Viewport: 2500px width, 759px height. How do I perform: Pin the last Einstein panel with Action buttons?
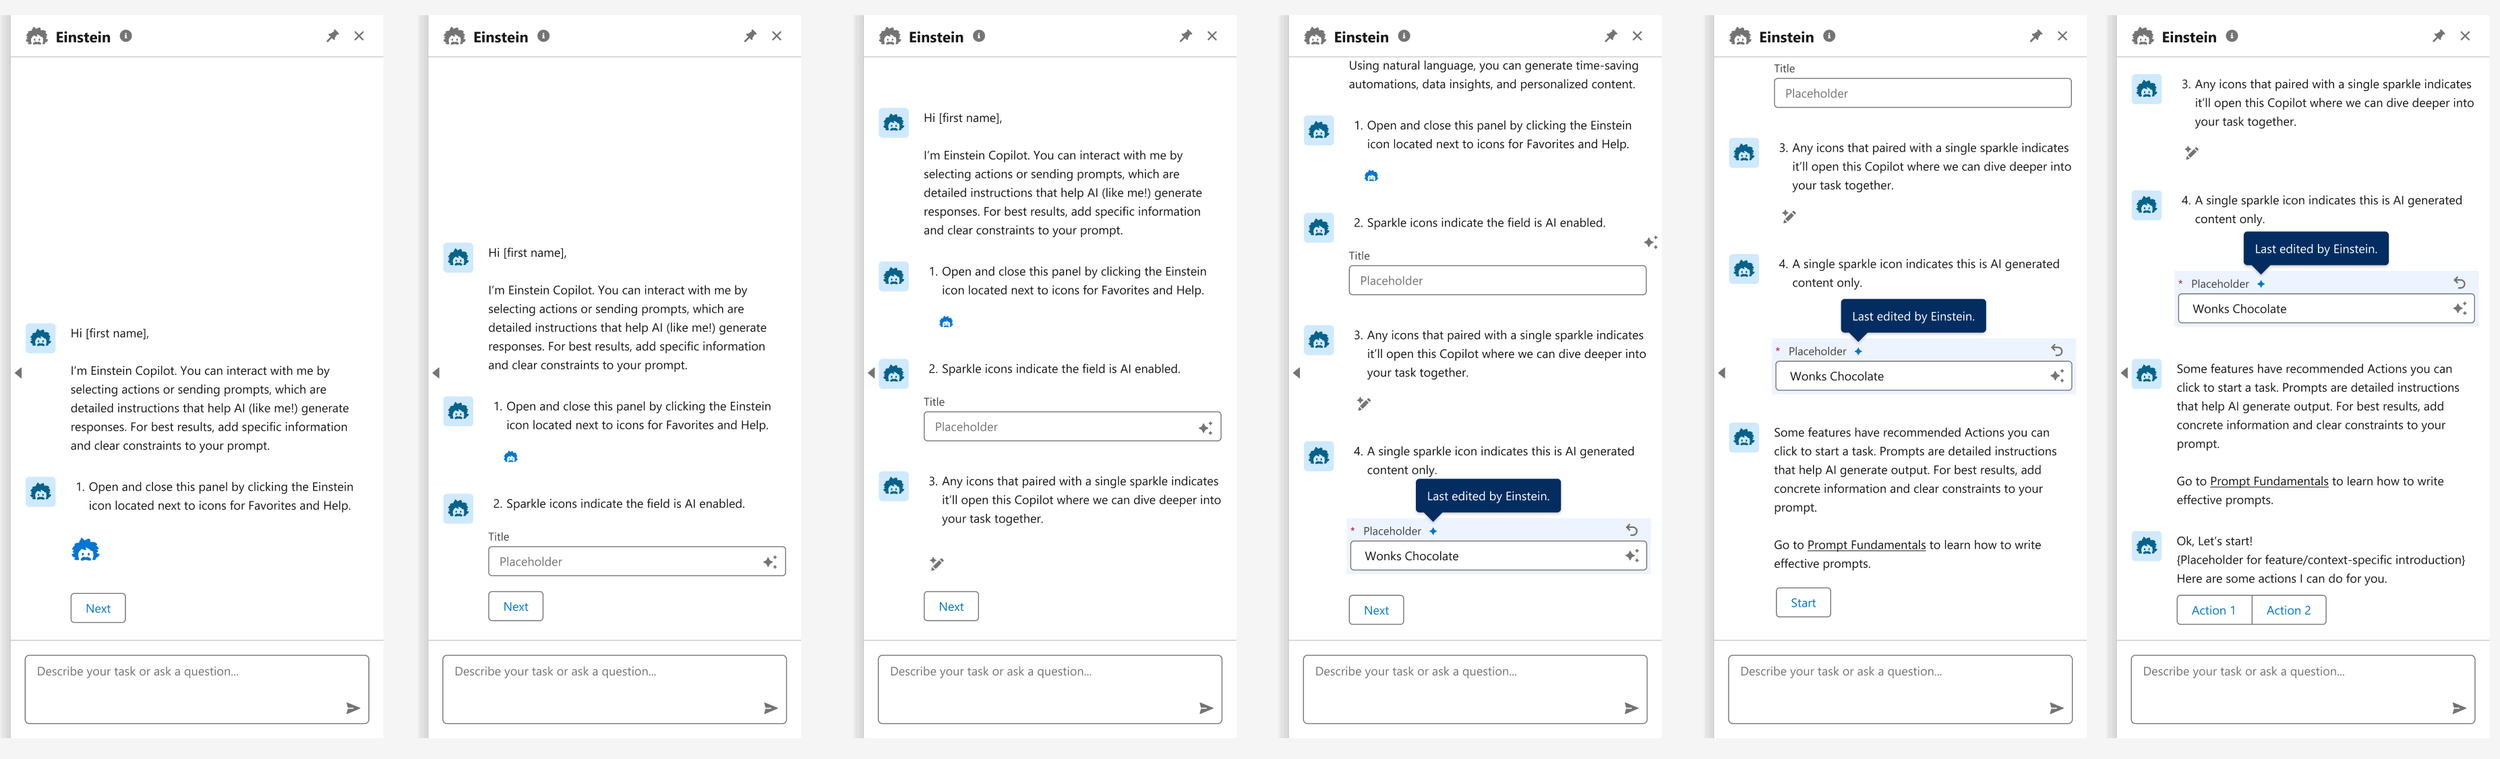click(x=2439, y=36)
